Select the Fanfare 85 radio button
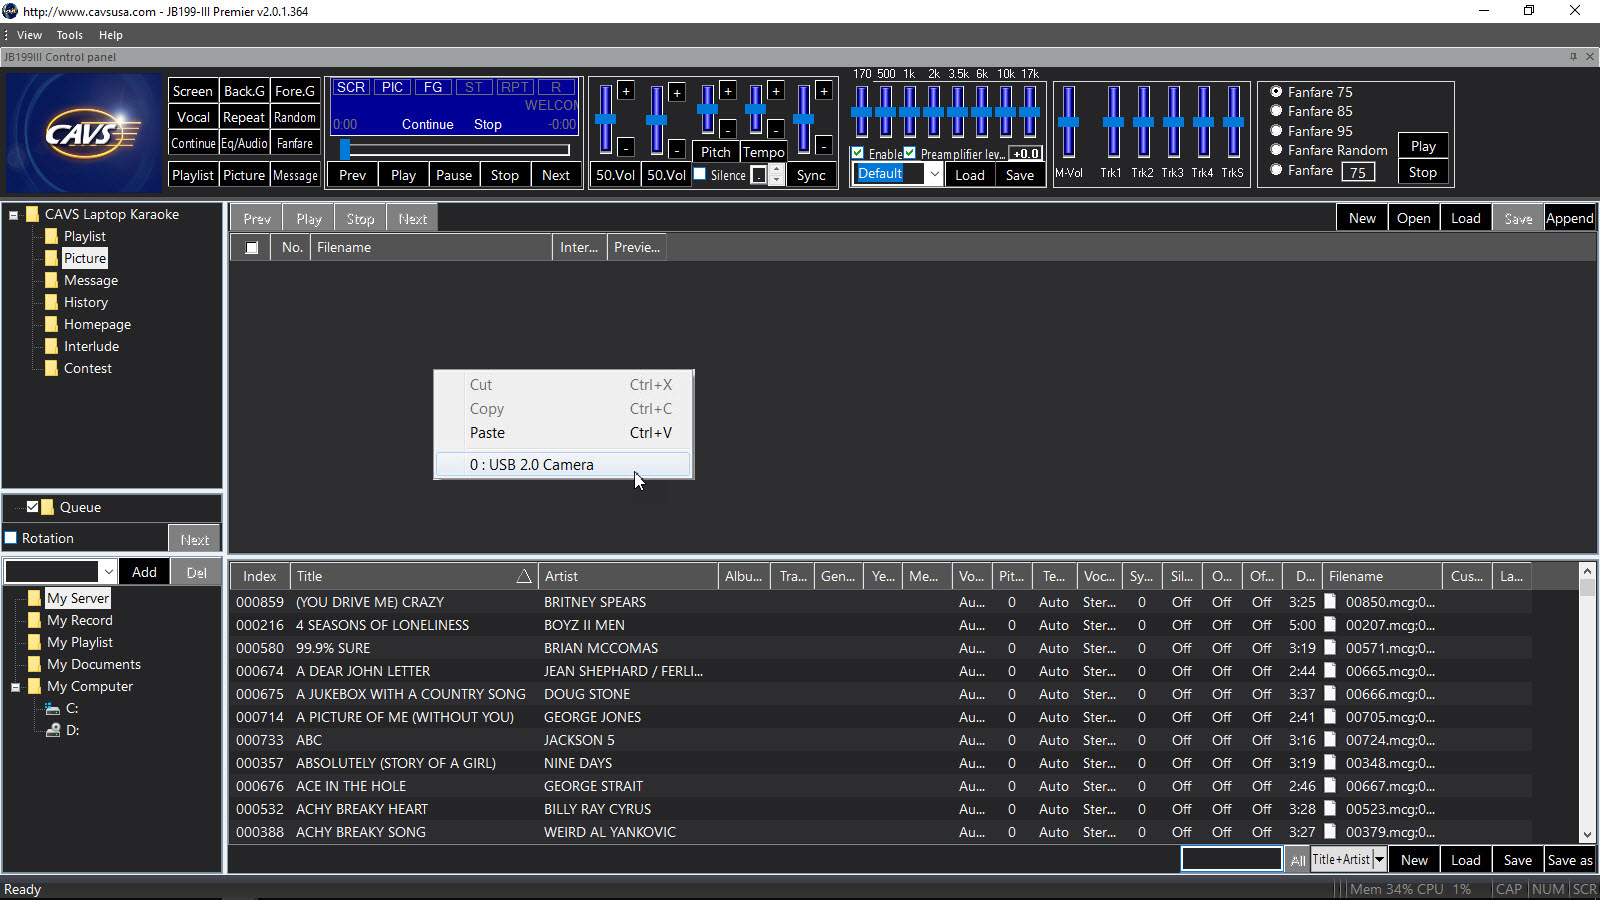The image size is (1600, 900). tap(1276, 111)
